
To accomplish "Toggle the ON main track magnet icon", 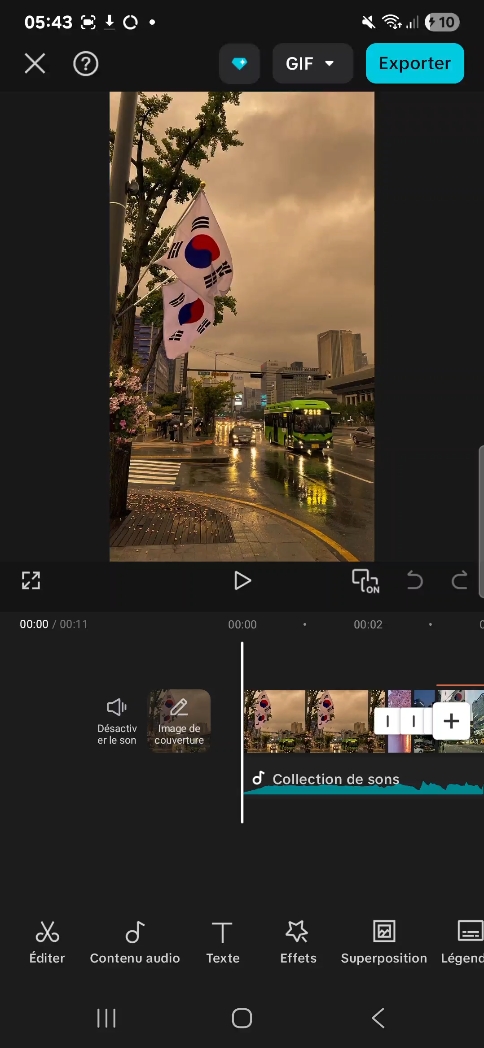I will (x=365, y=581).
